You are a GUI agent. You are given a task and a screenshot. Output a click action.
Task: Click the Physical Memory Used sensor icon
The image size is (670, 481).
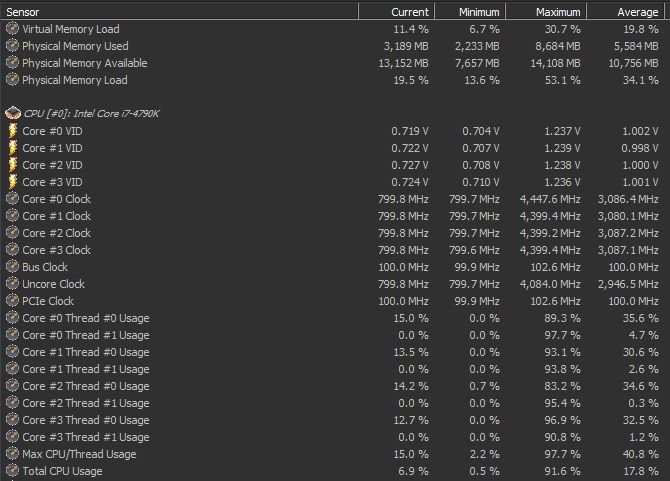(x=12, y=46)
